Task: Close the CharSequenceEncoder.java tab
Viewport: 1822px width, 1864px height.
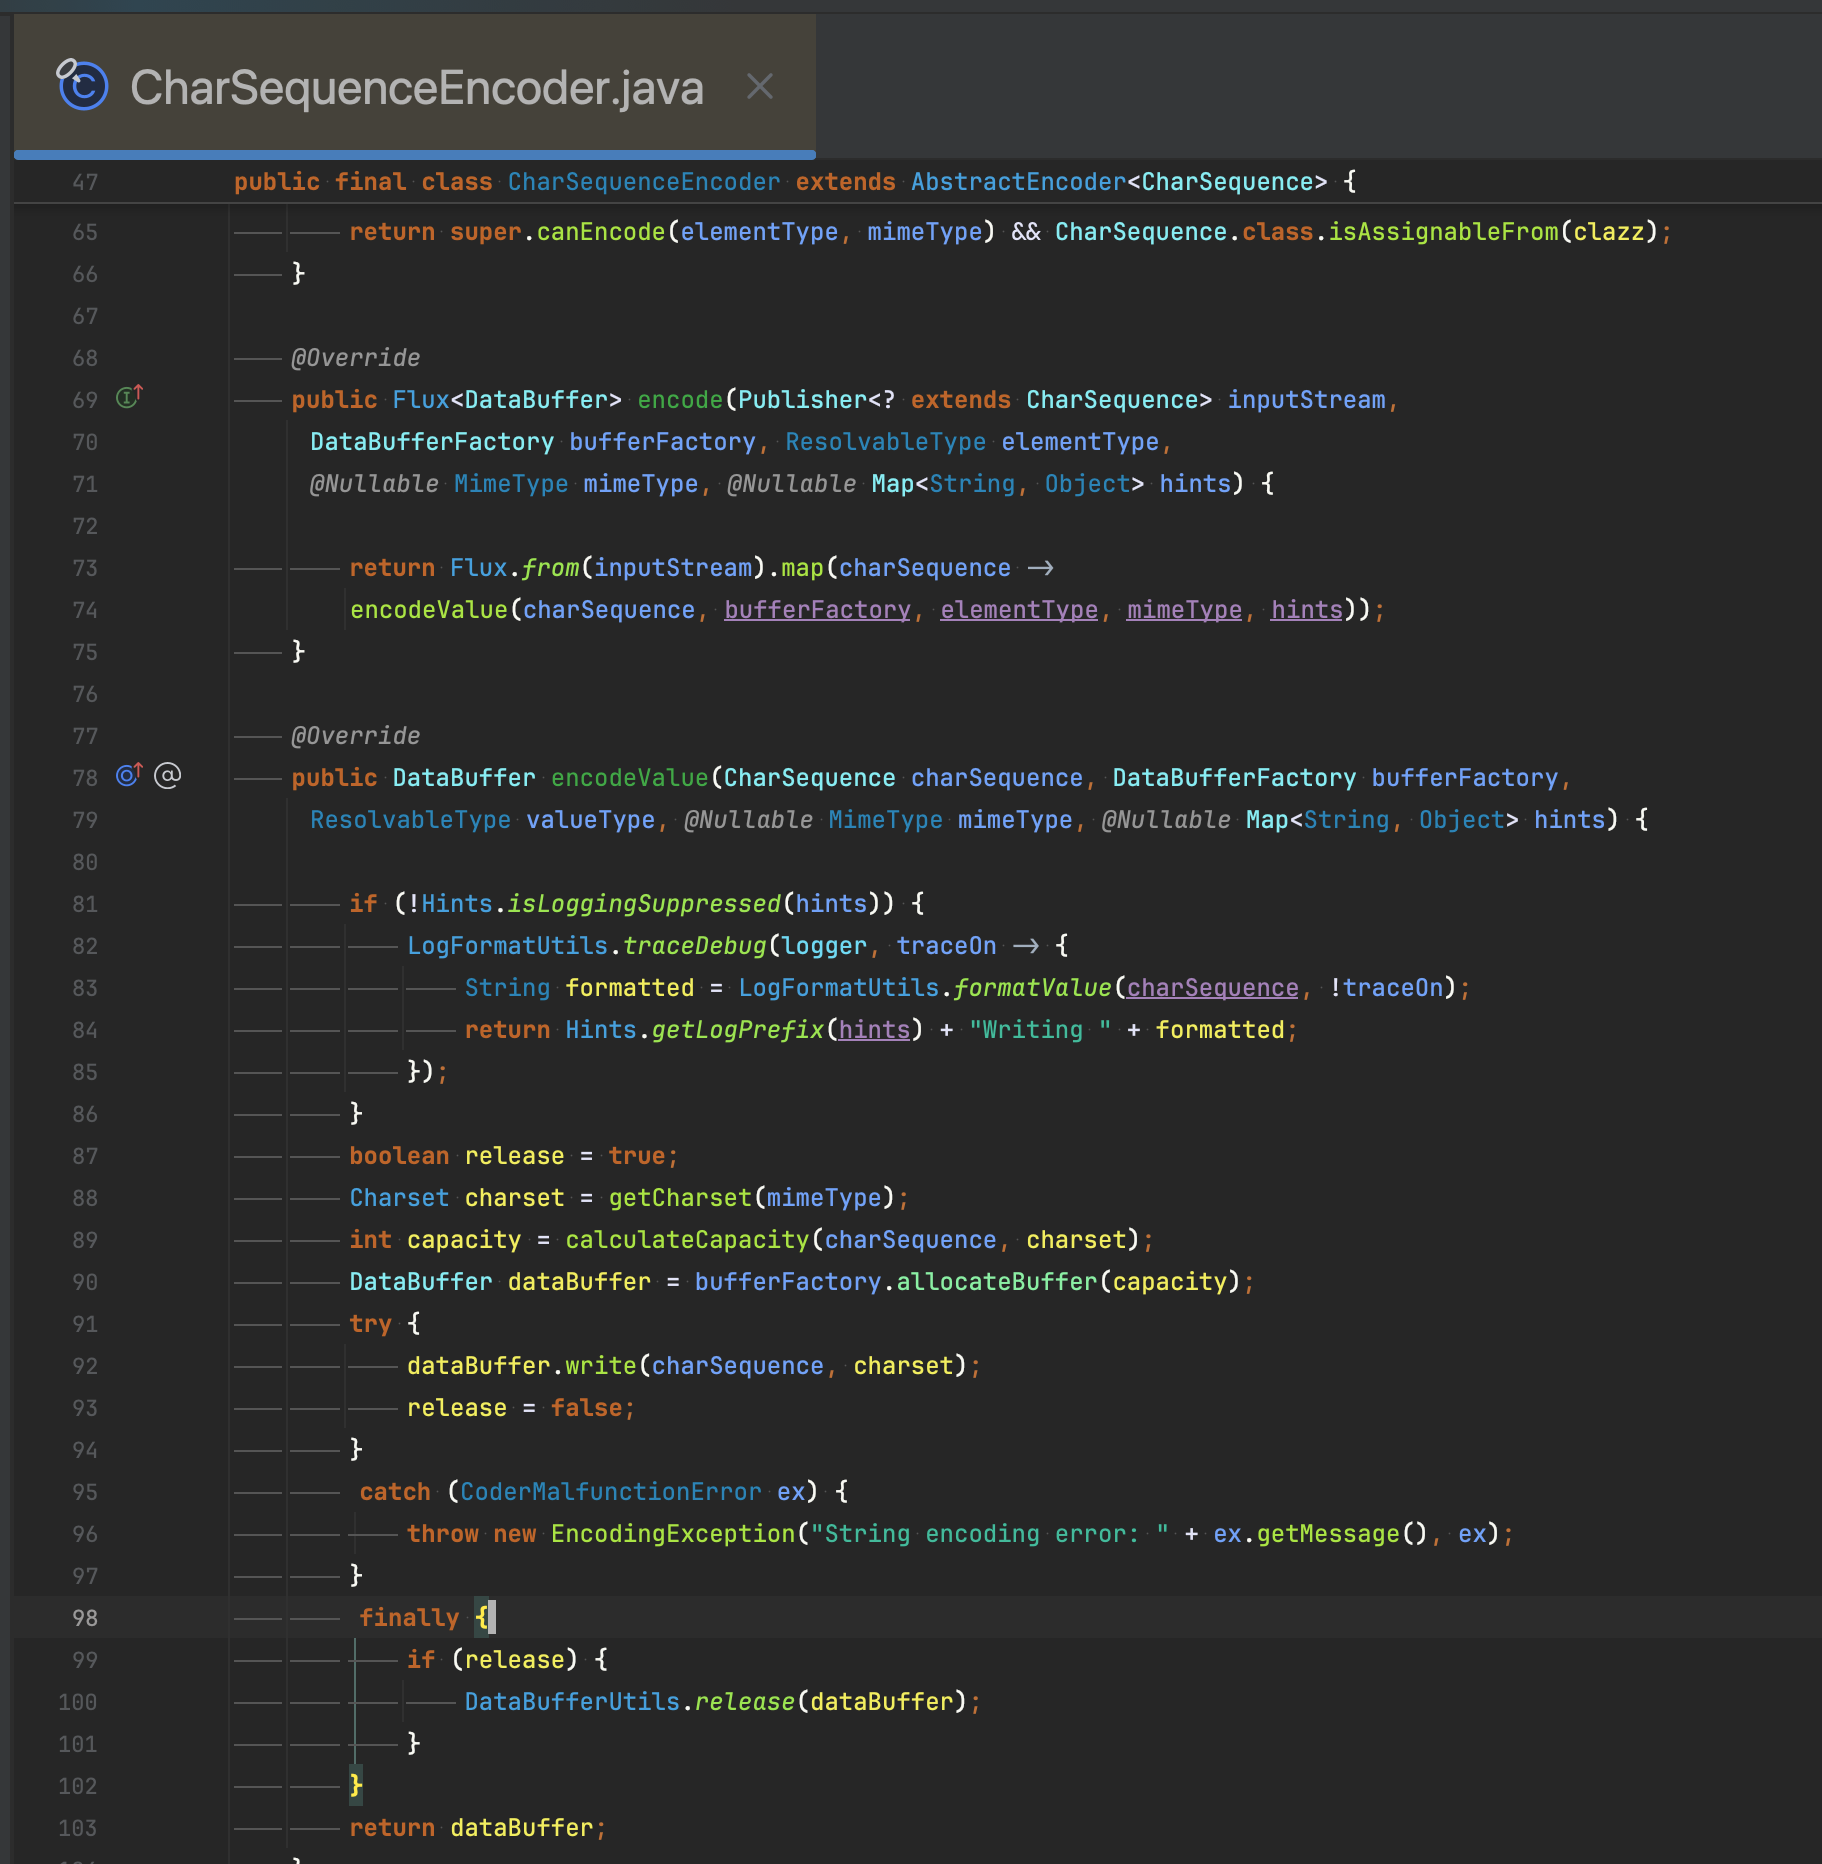Action: coord(760,87)
